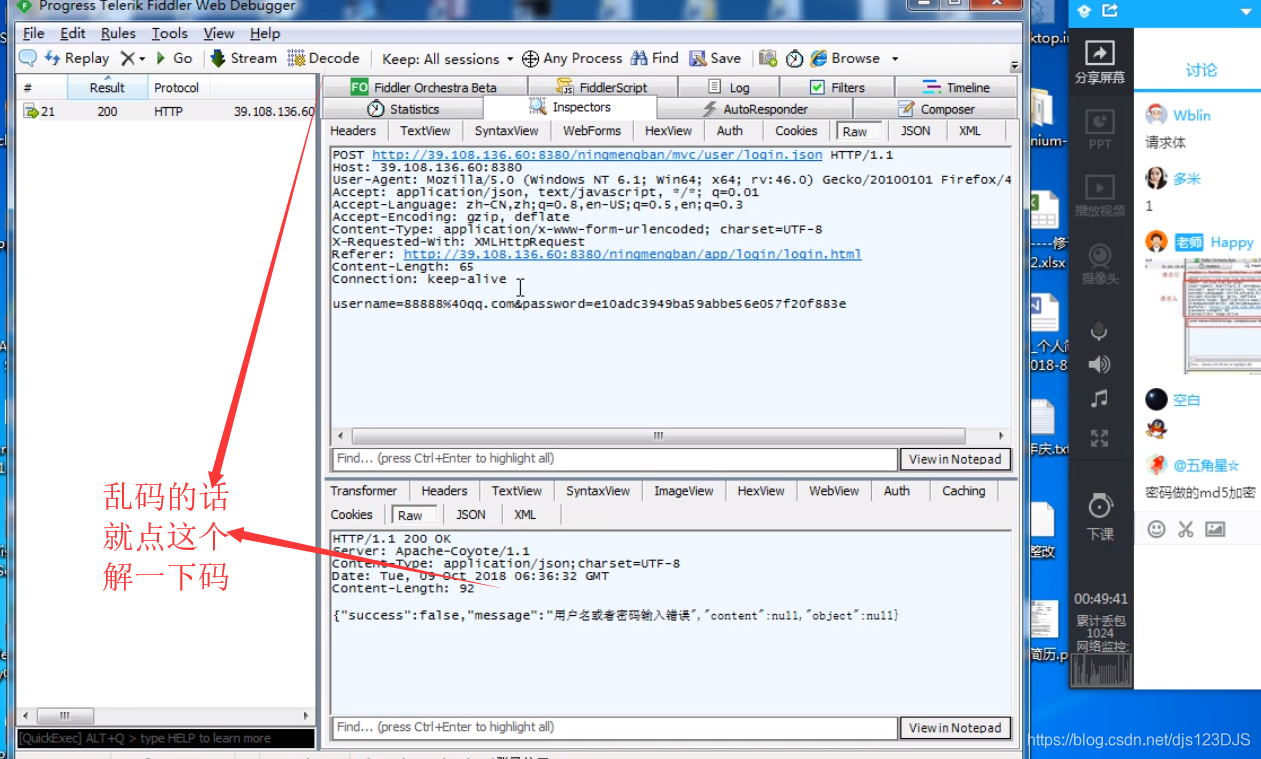Viewport: 1261px width, 759px height.
Task: Open the Statistics tab
Action: (403, 109)
